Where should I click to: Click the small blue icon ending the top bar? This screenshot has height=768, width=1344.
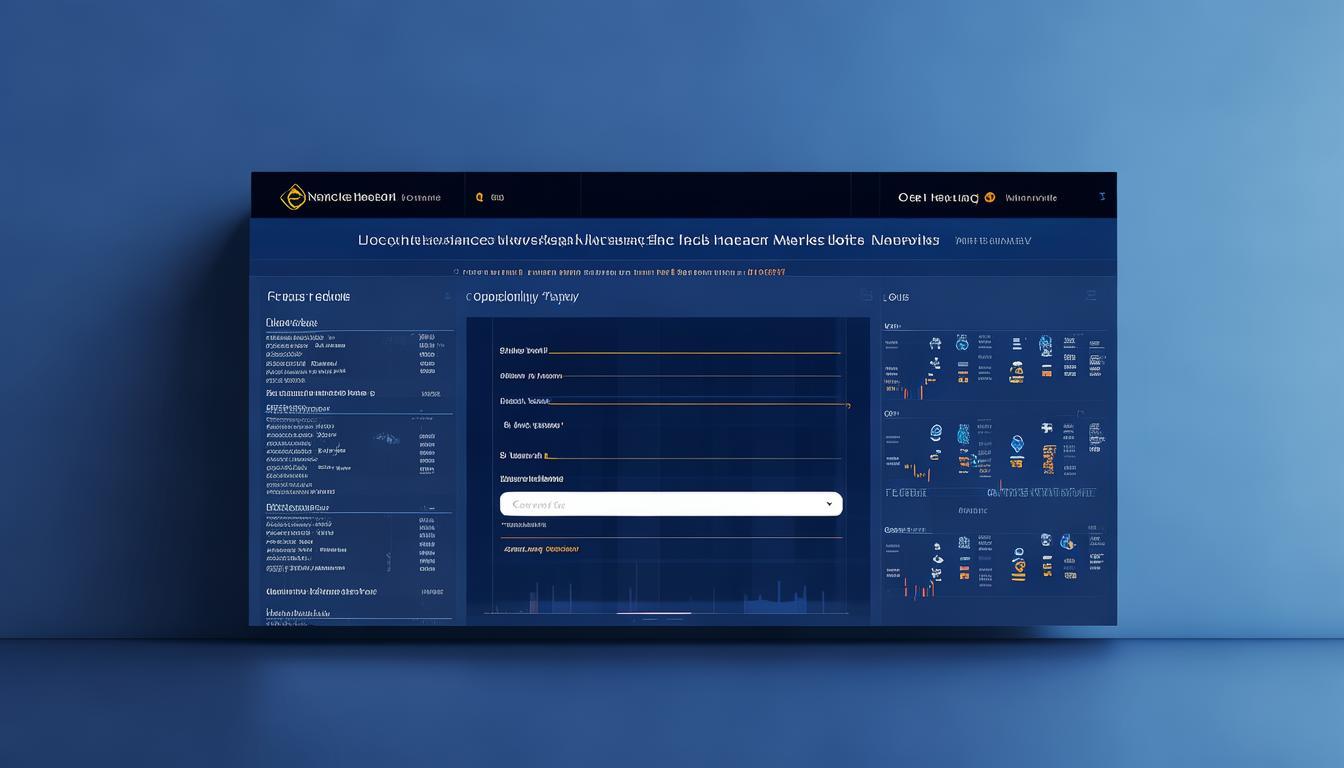[x=1101, y=197]
